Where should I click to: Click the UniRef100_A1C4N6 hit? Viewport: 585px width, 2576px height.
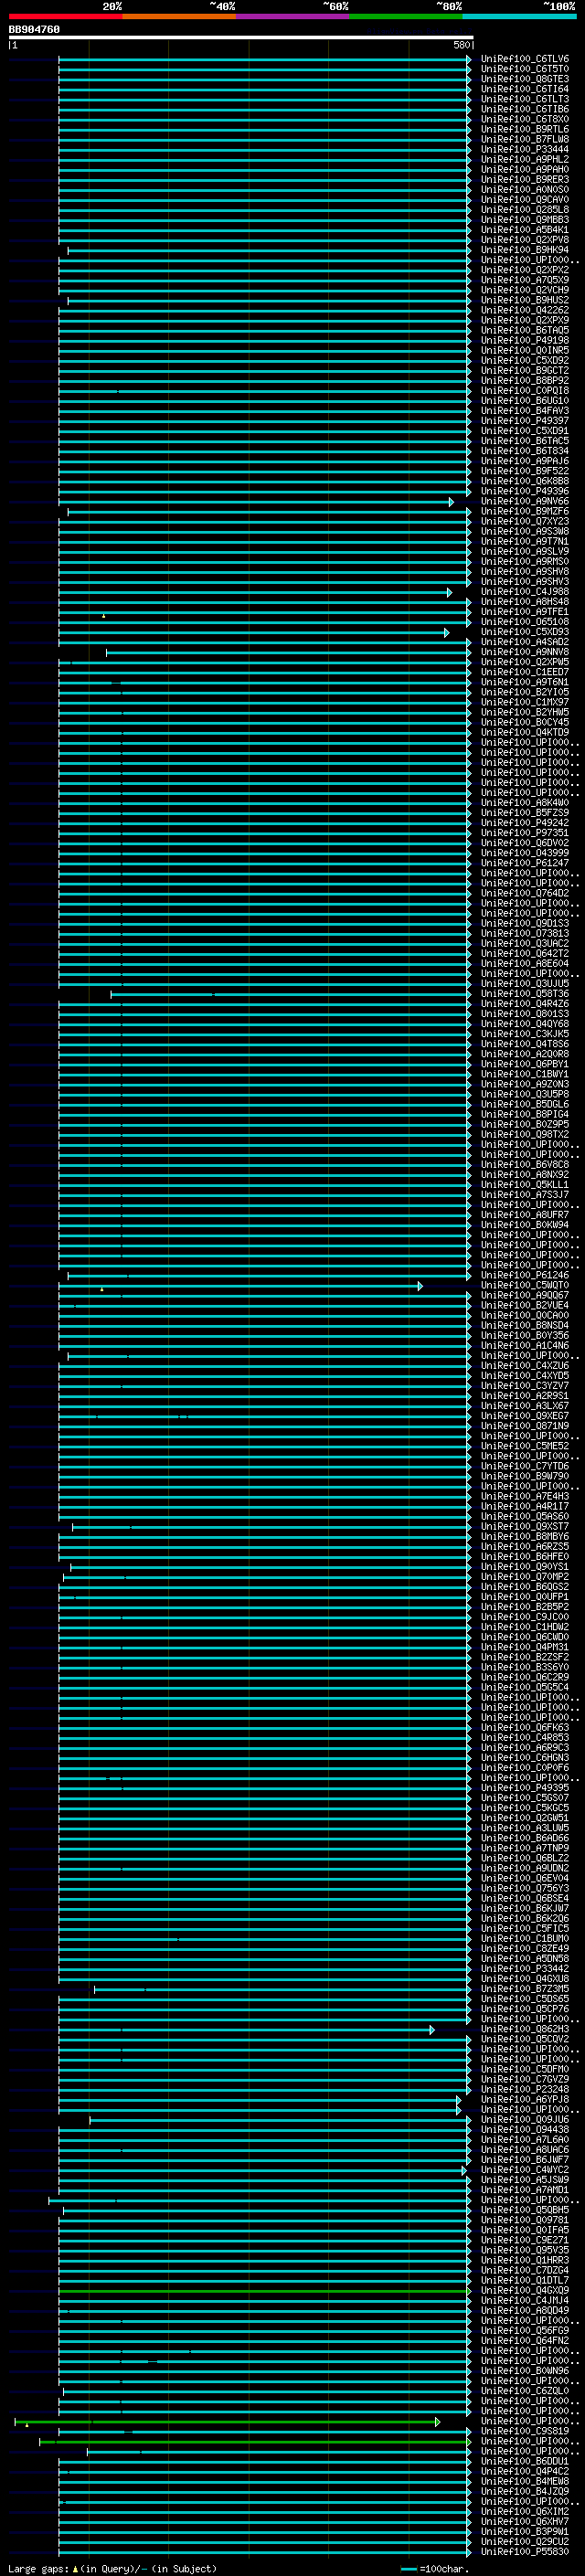pos(524,1347)
